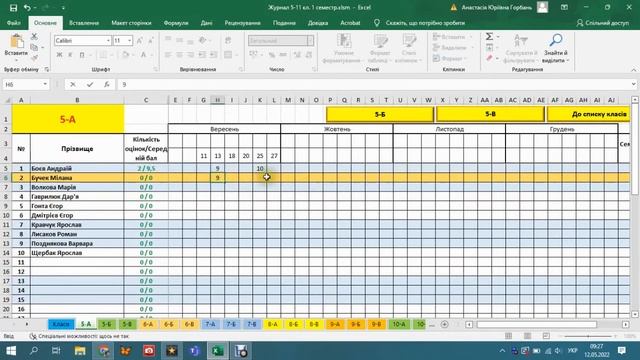Viewport: 640px width, 360px height.
Task: Activate Excel icon in taskbar
Action: [218, 351]
